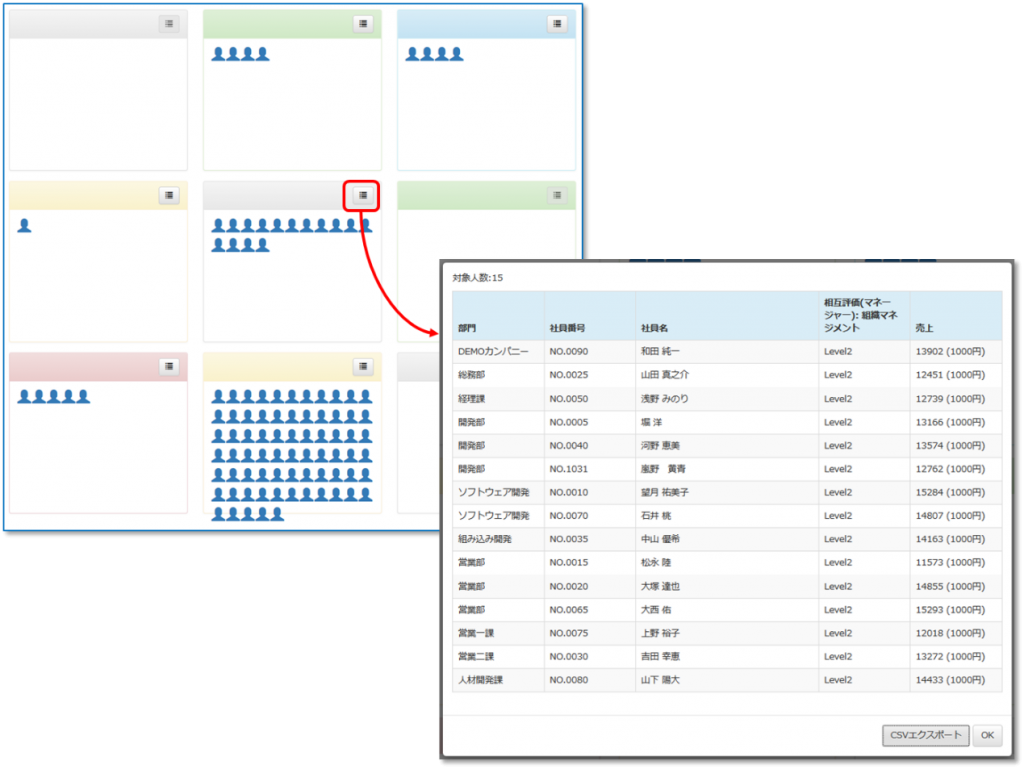Click sales value 15293 (1000円)

[x=950, y=610]
